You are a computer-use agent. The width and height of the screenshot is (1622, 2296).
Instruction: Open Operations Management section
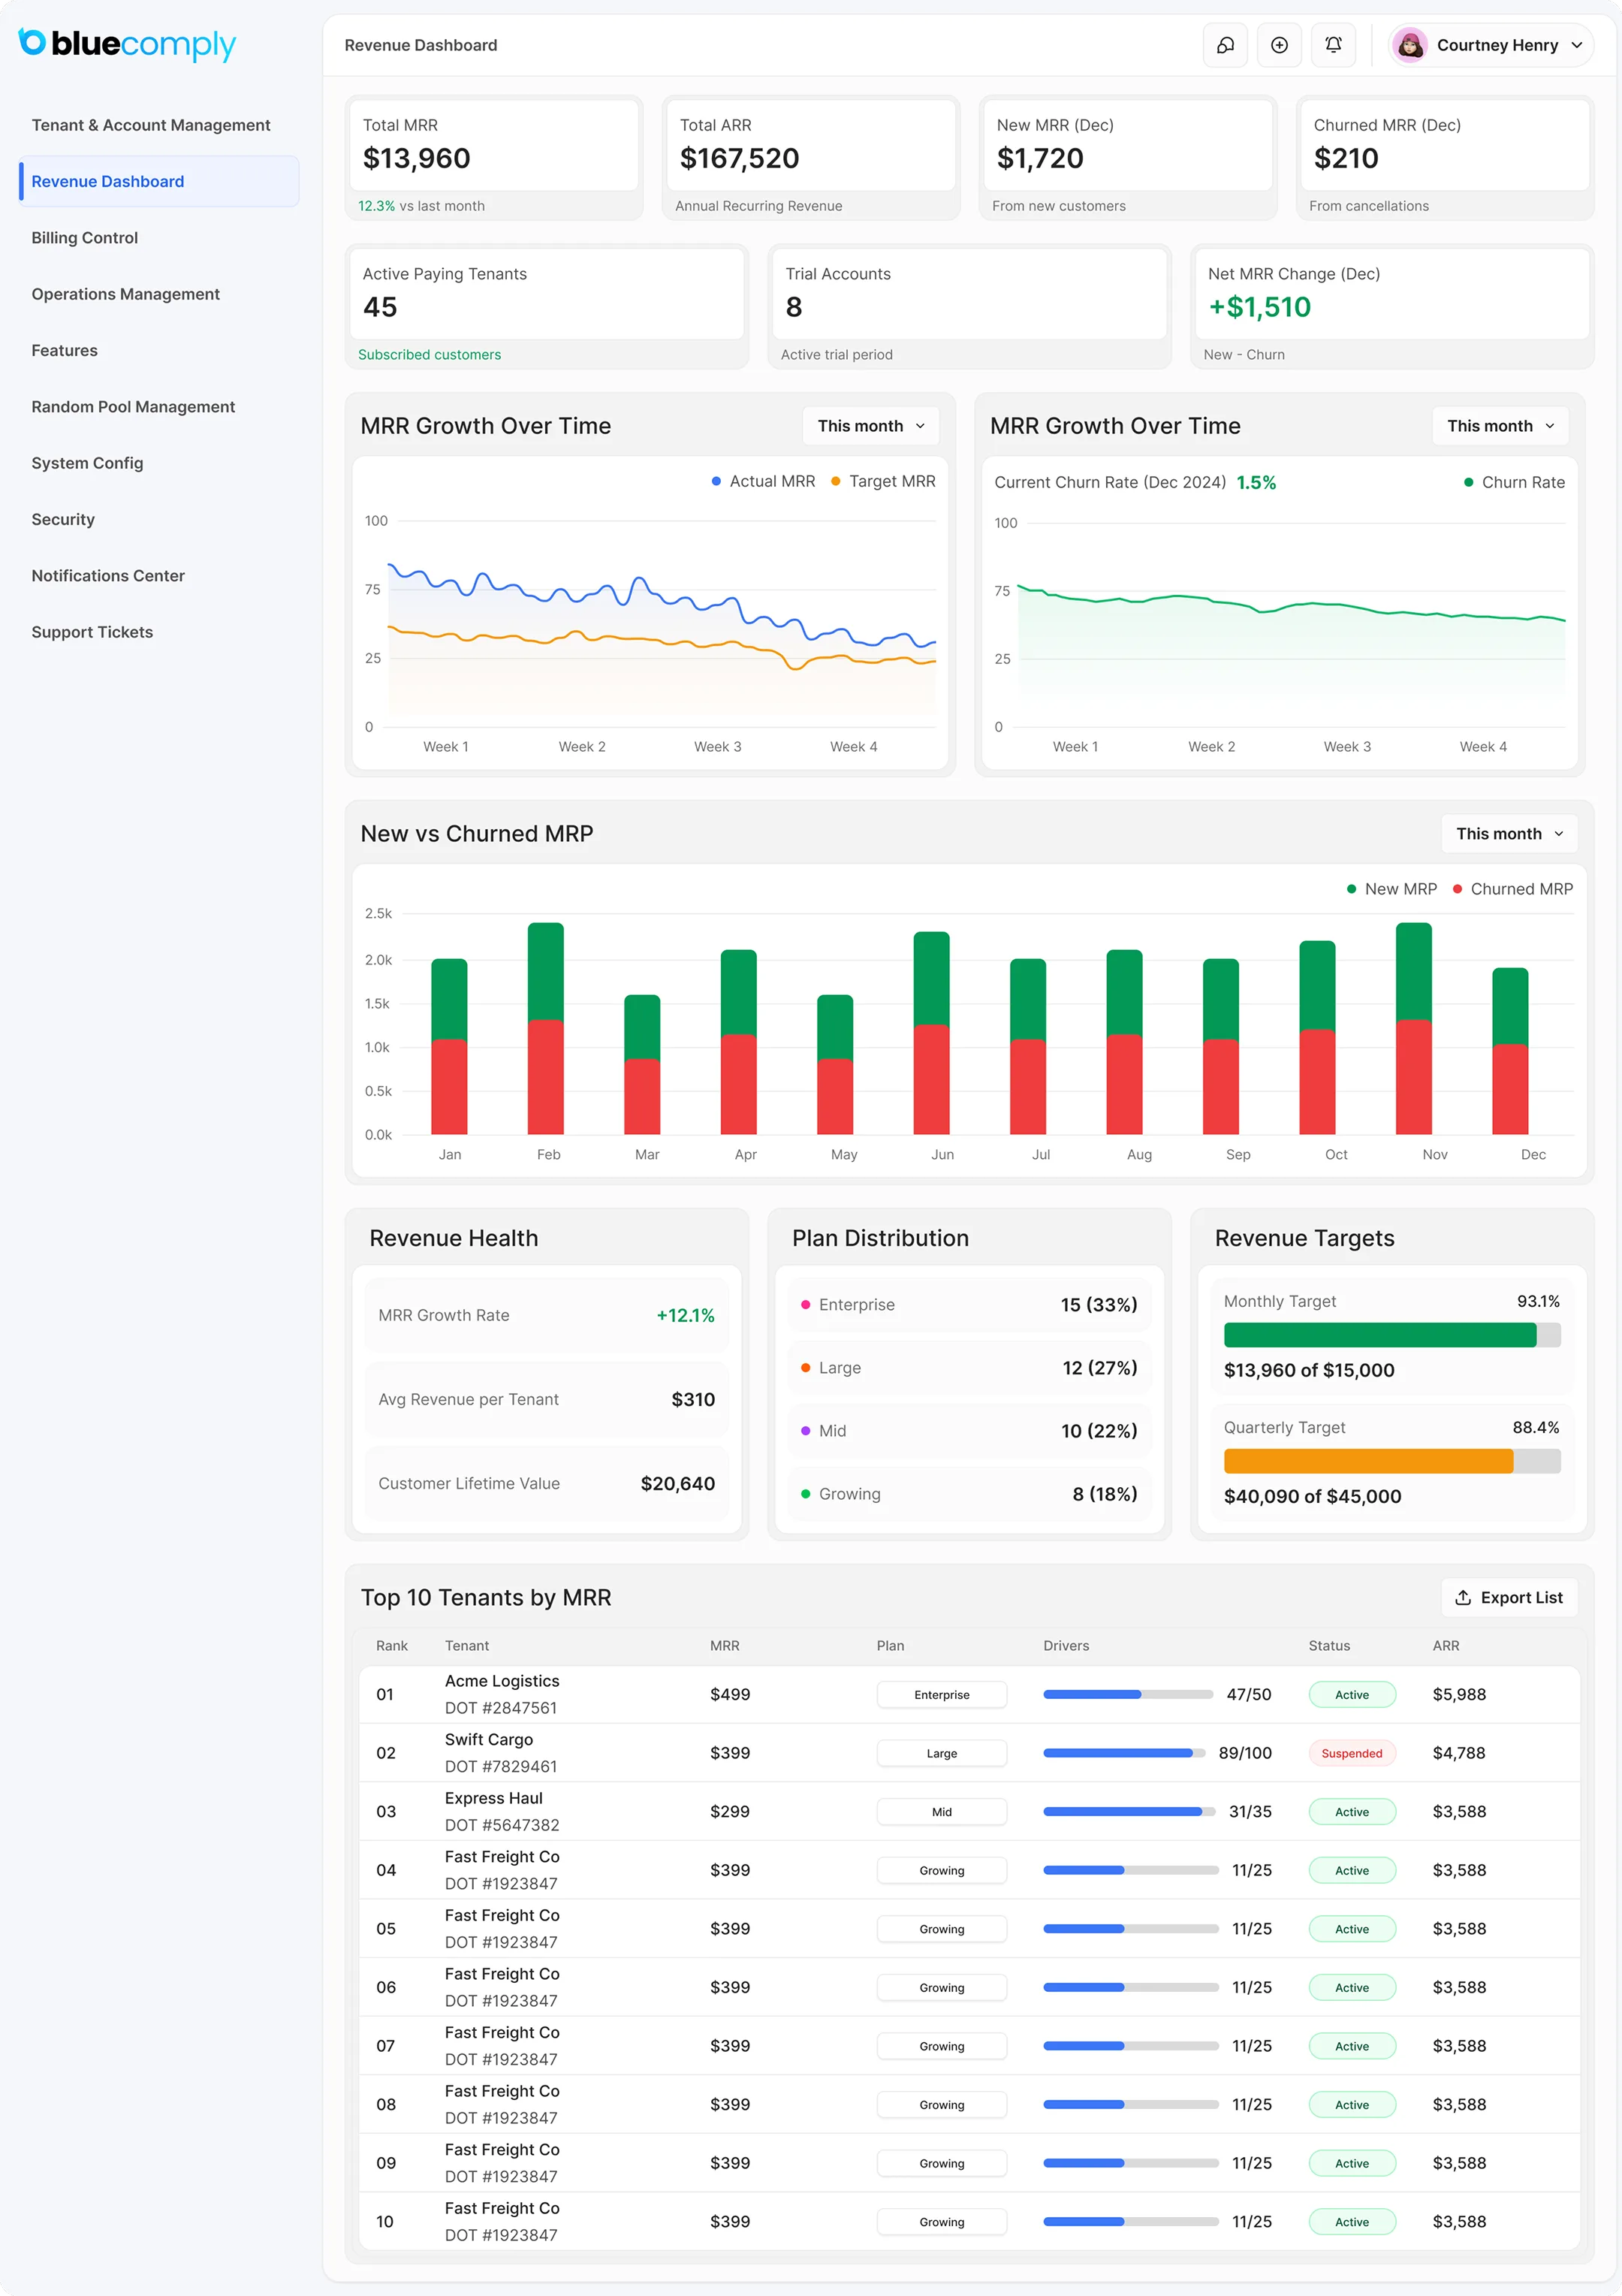pos(126,294)
